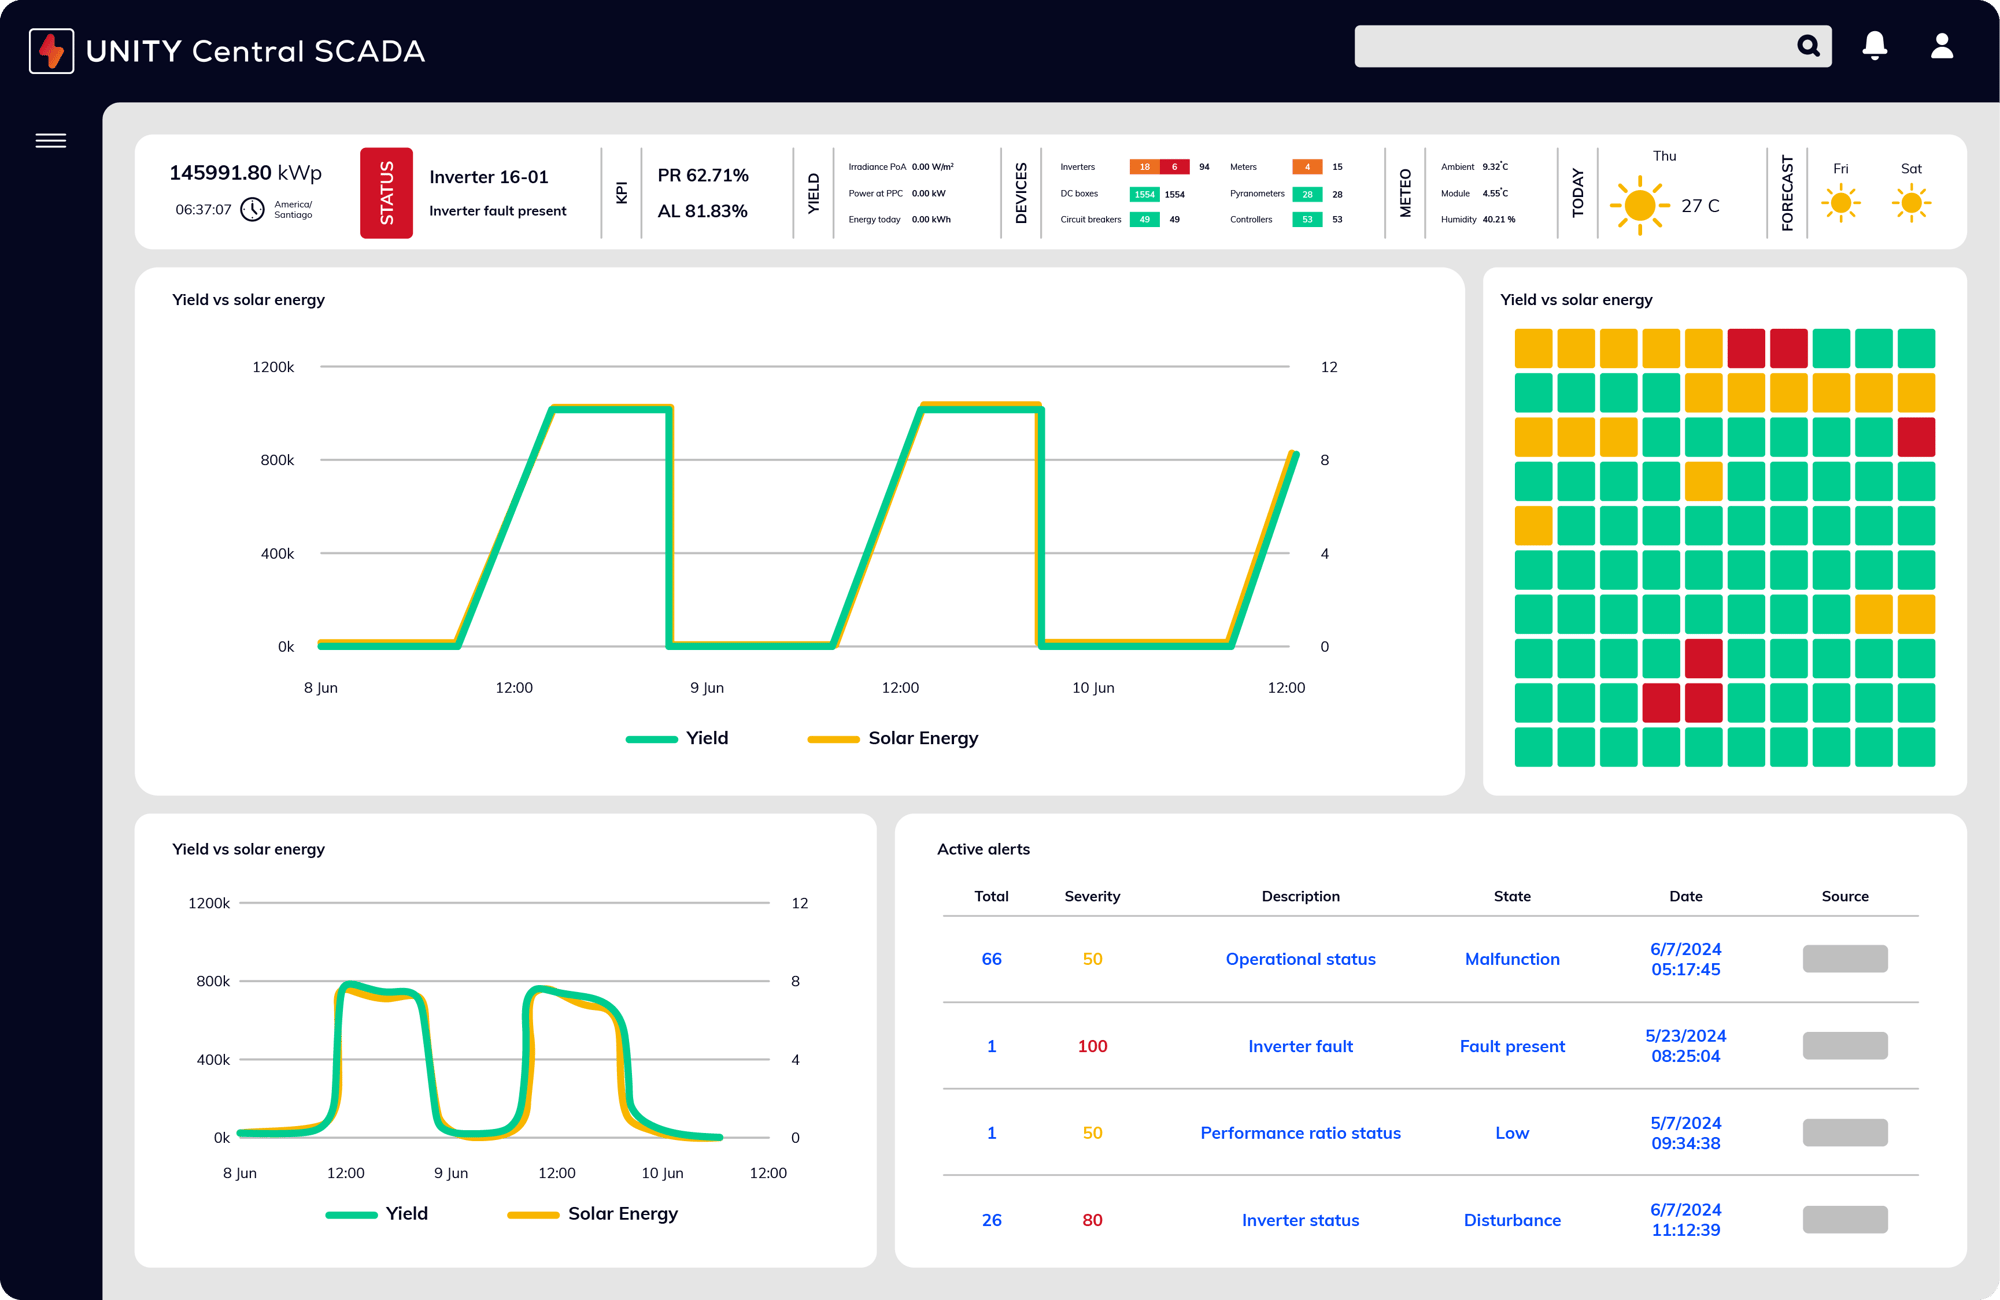Click the PR 62.71% KPI value
The height and width of the screenshot is (1300, 2000).
click(703, 175)
